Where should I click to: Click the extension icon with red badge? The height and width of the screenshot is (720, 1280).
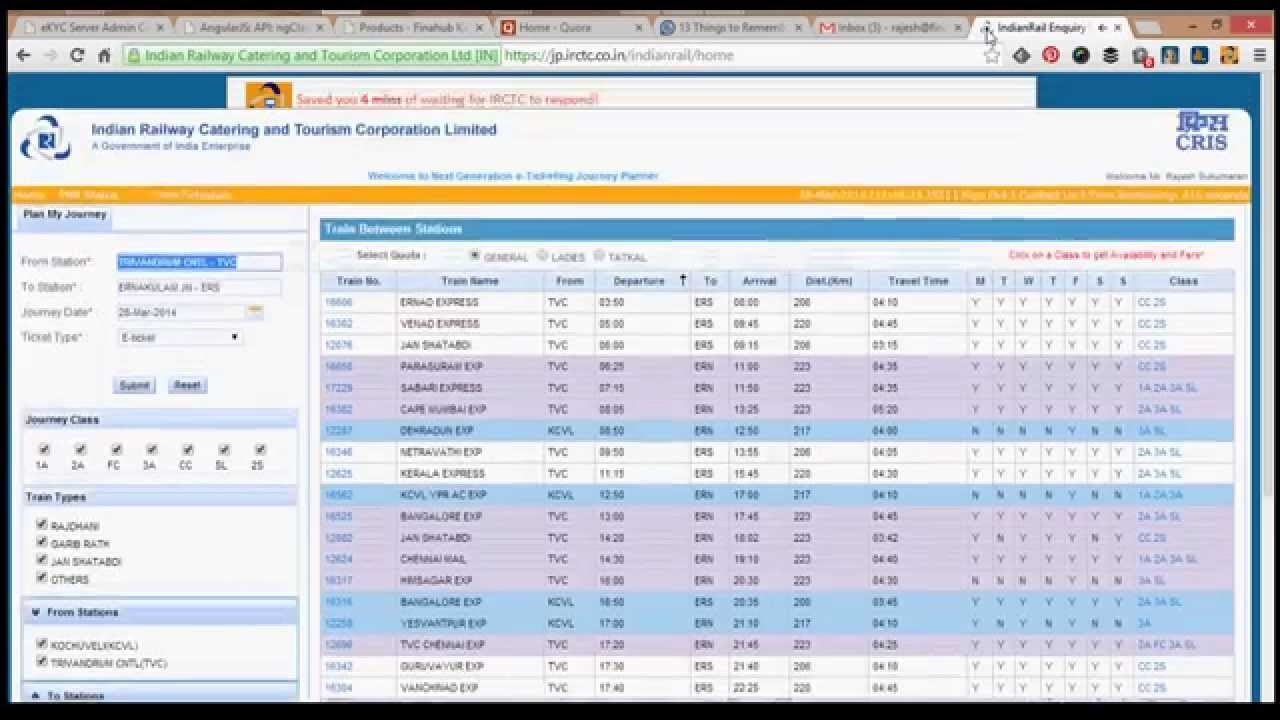pyautogui.click(x=1141, y=57)
